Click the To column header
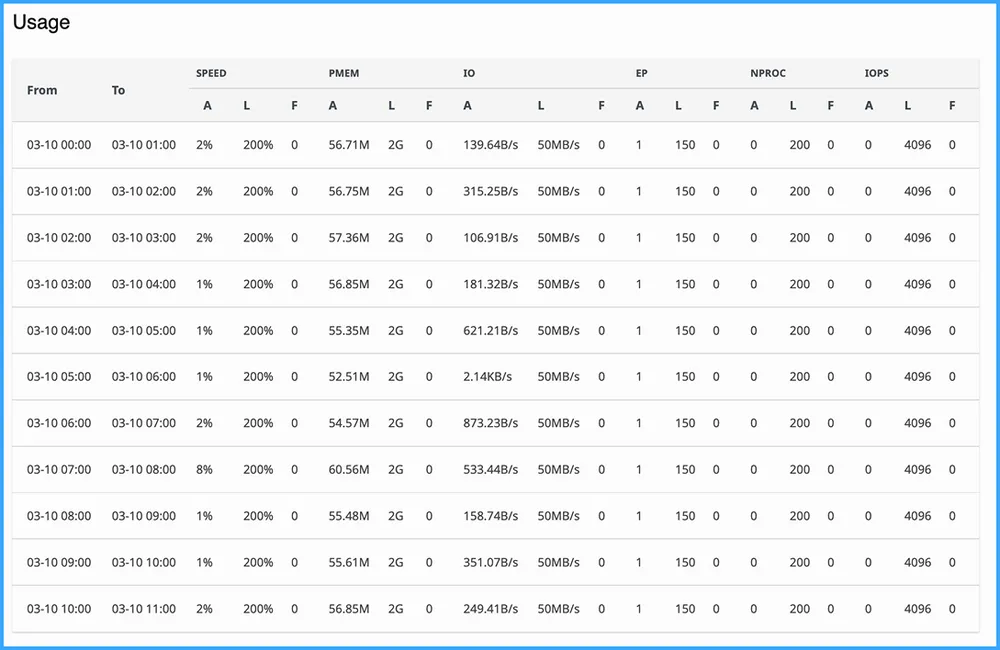Image resolution: width=1000 pixels, height=650 pixels. point(118,90)
